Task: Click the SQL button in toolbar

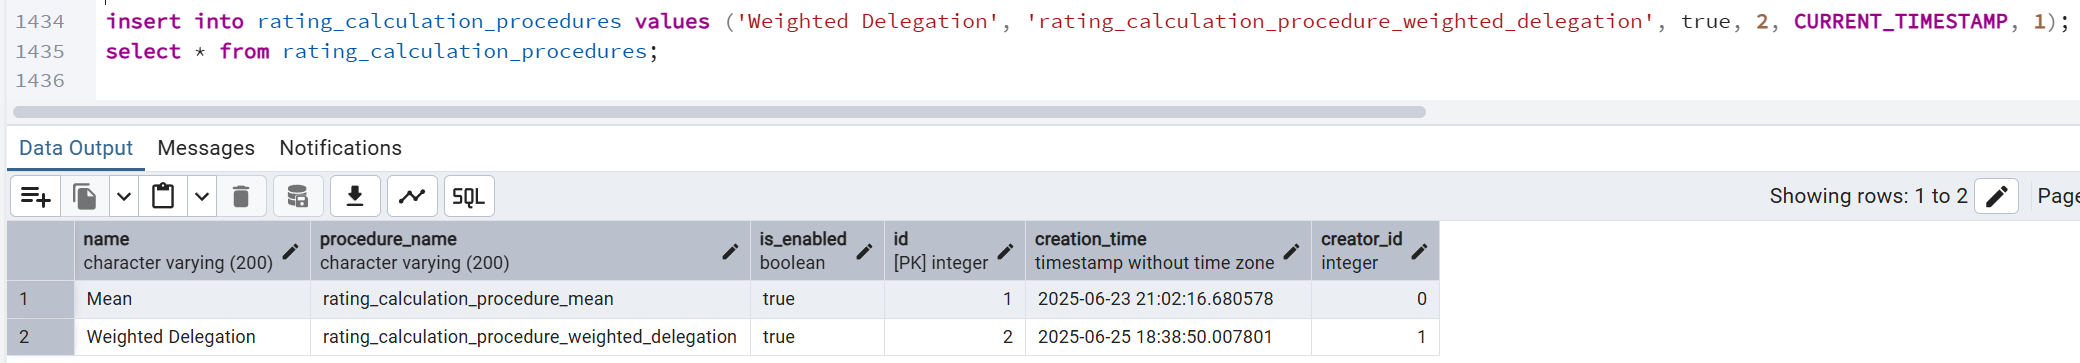Action: (468, 196)
